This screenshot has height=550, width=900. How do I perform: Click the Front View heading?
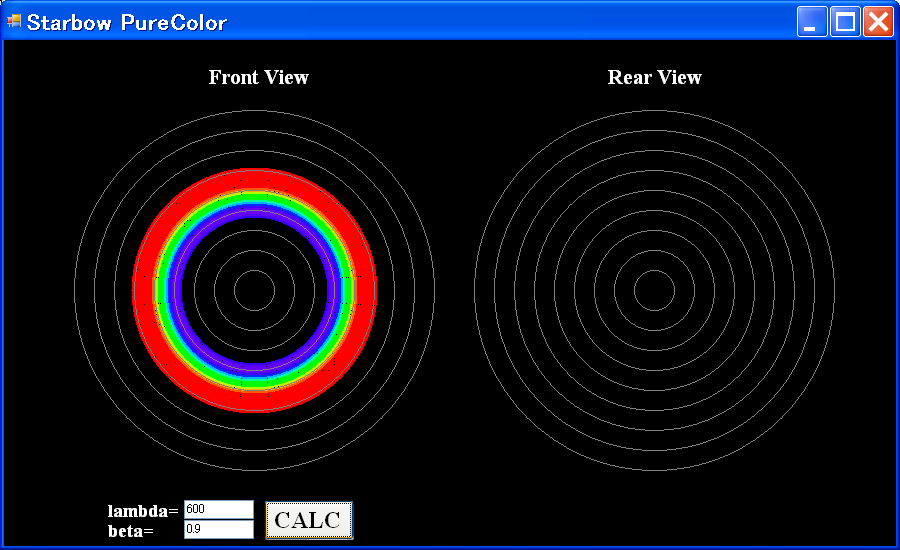coord(258,77)
